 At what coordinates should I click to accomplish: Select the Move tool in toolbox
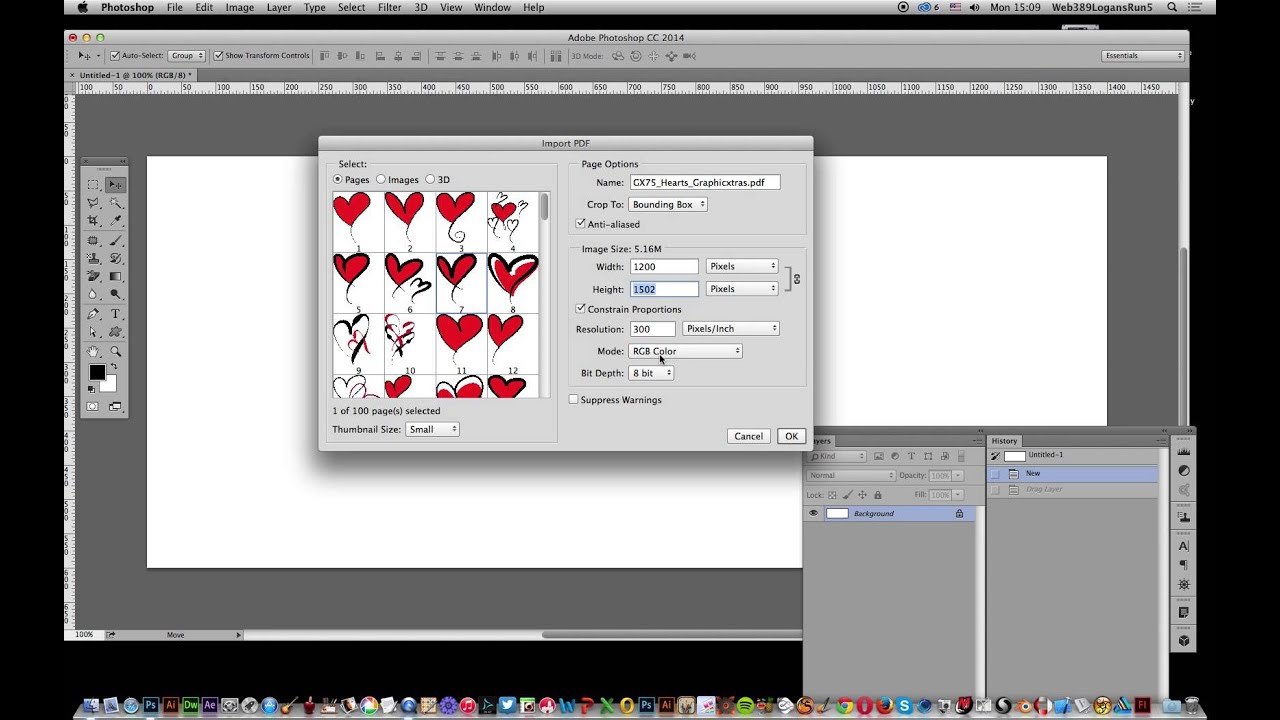coord(116,184)
